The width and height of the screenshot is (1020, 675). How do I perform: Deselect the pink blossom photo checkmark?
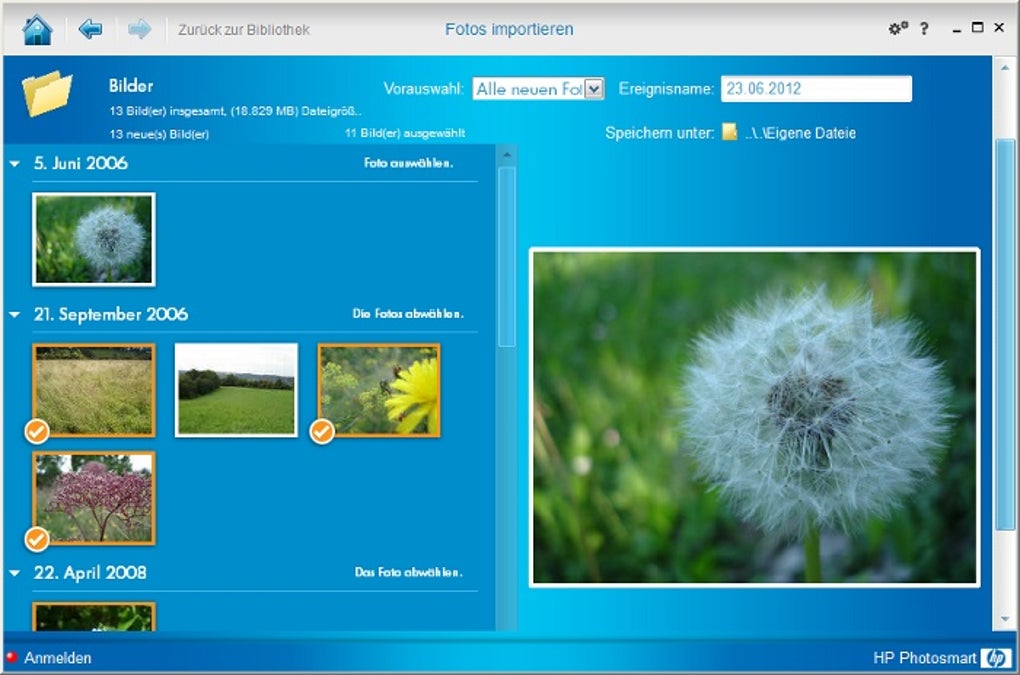click(x=36, y=541)
